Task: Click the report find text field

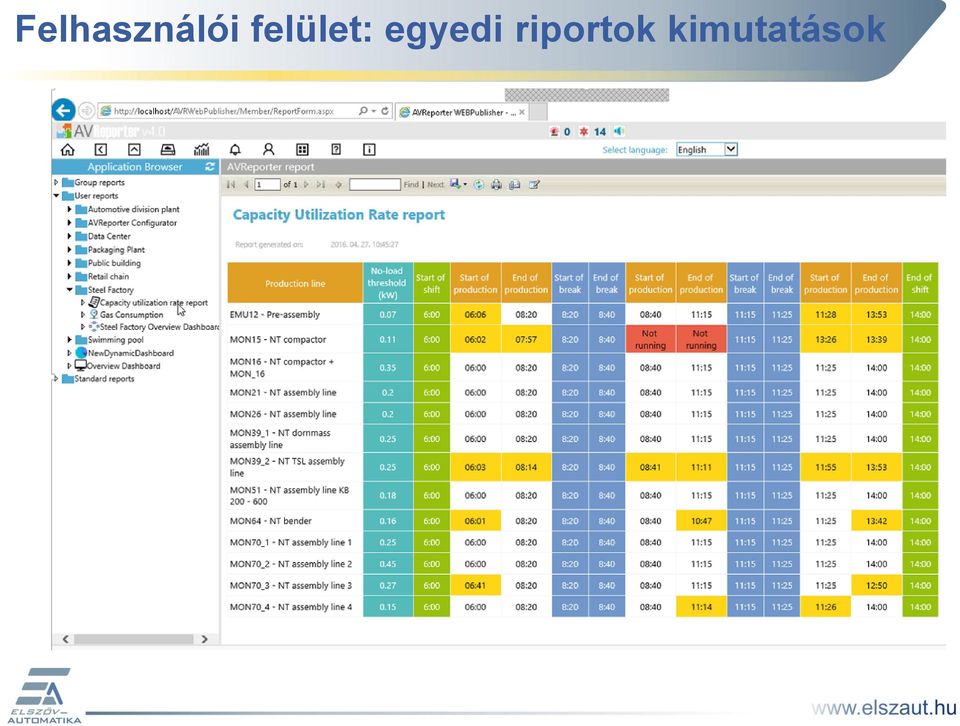Action: [x=375, y=184]
